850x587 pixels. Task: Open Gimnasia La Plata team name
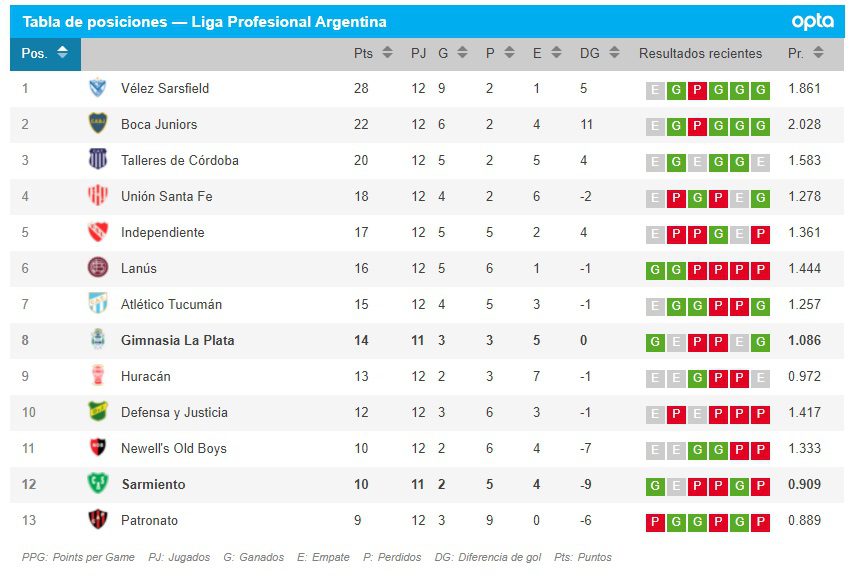177,340
